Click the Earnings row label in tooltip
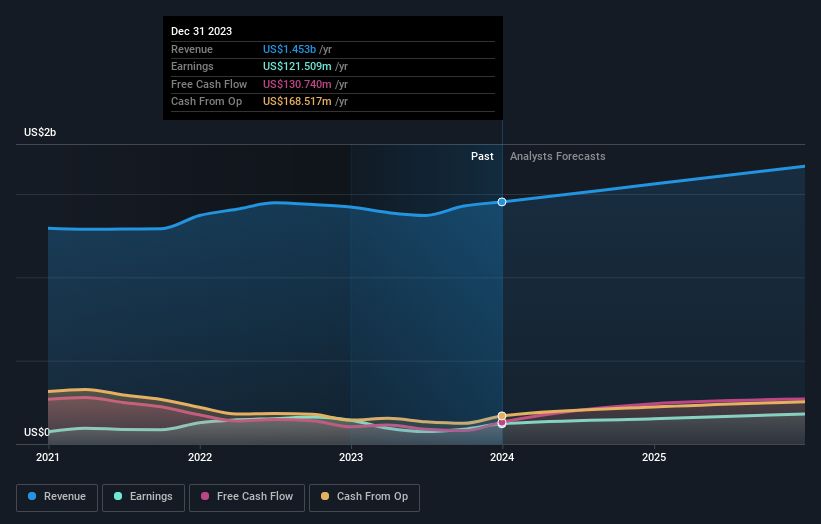The width and height of the screenshot is (821, 524). [x=192, y=66]
